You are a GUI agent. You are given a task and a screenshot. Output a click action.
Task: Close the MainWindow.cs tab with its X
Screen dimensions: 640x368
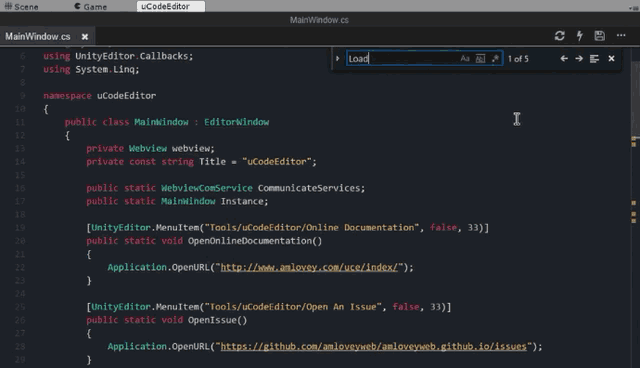click(85, 37)
